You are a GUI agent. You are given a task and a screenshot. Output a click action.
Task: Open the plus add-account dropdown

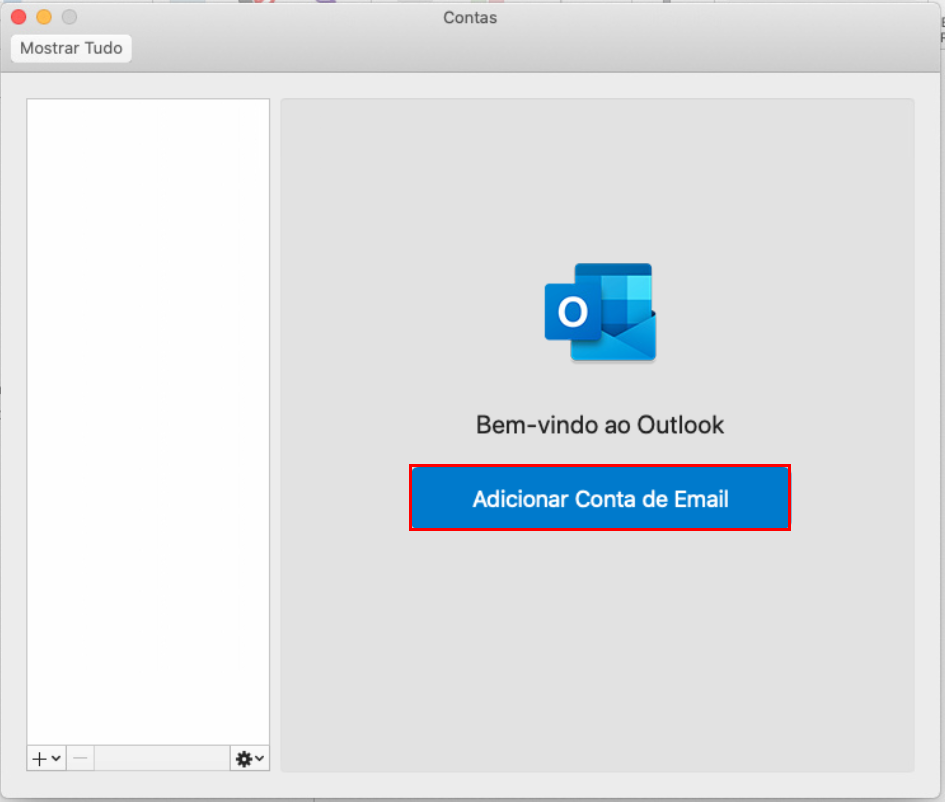coord(46,758)
